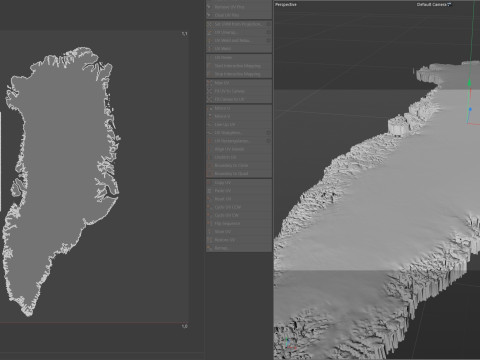This screenshot has width=480, height=360.
Task: Apply Boundary to Circle
Action: (x=239, y=165)
